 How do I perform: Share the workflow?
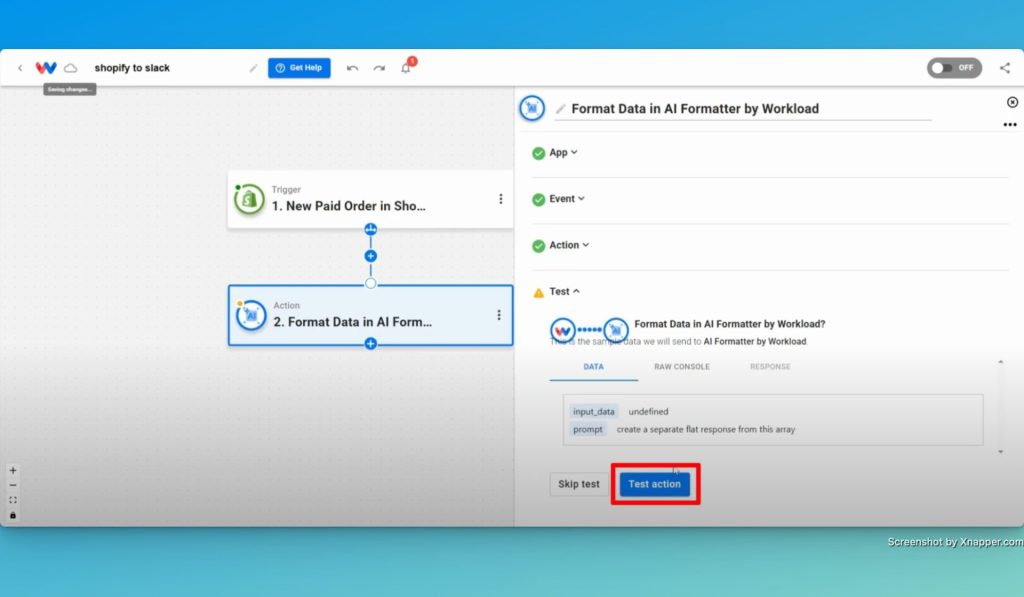(1005, 68)
